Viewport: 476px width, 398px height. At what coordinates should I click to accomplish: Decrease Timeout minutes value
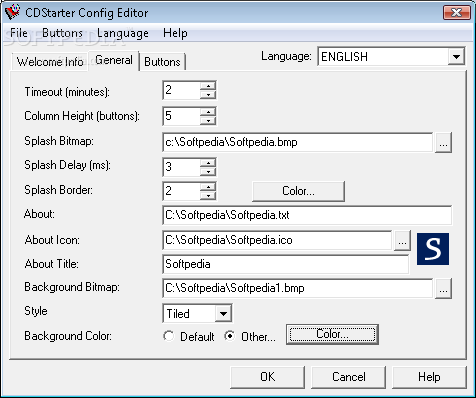coord(208,95)
